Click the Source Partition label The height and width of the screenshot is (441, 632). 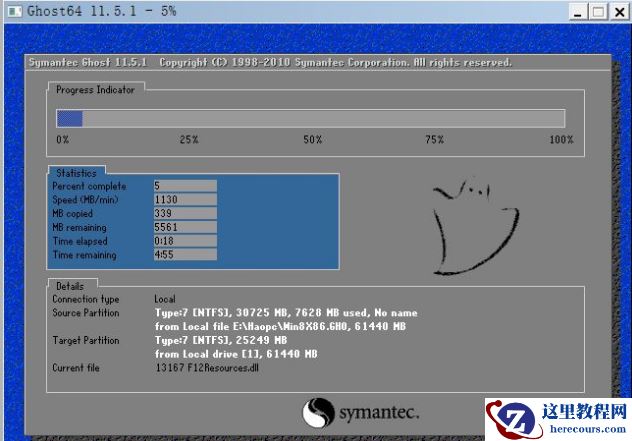click(x=86, y=313)
